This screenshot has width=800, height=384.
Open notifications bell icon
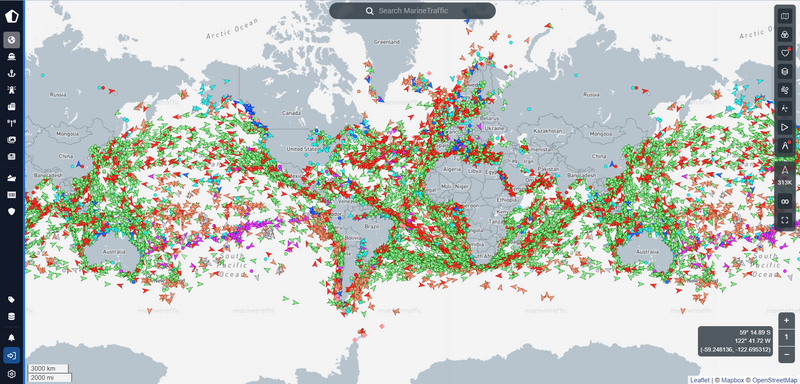[x=12, y=338]
